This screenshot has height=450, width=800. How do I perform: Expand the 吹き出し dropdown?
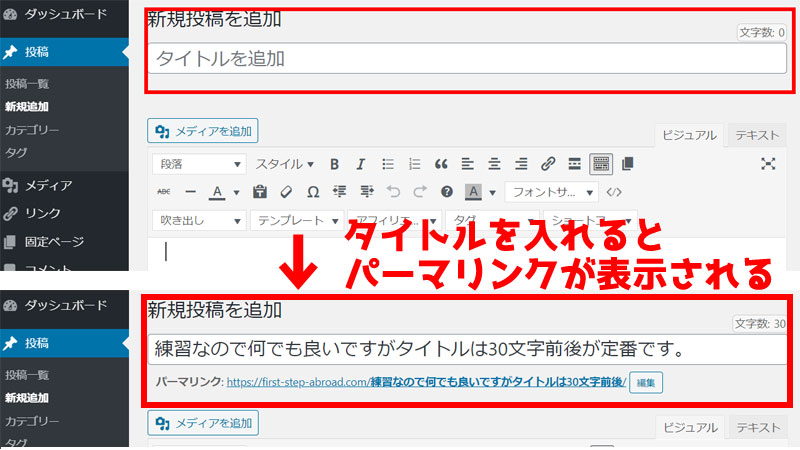(198, 220)
